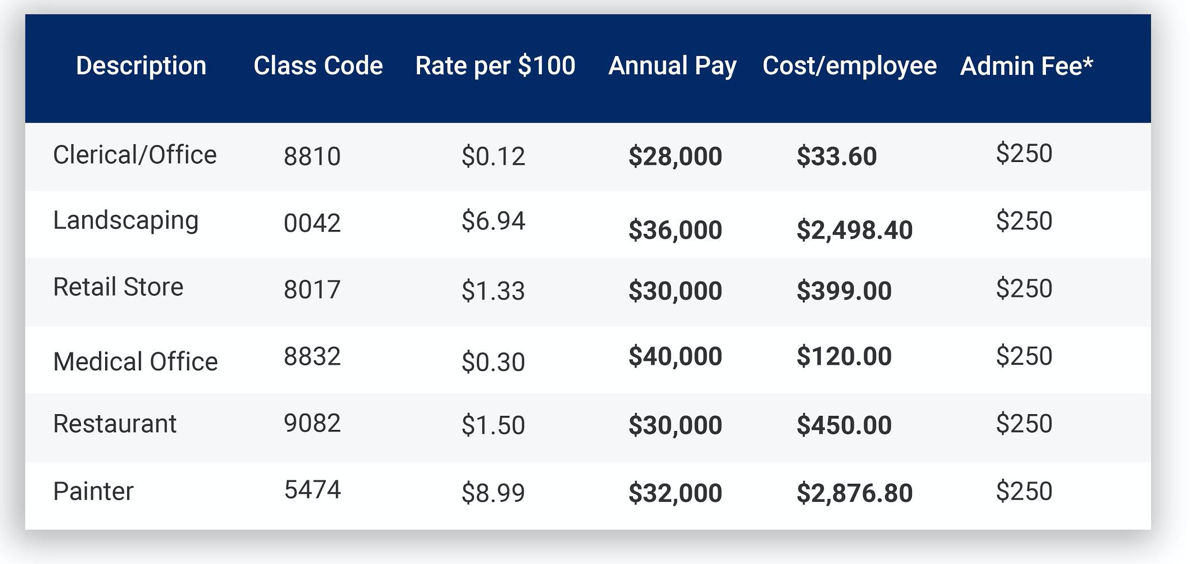Click class code 8810
Image resolution: width=1190 pixels, height=564 pixels.
312,157
